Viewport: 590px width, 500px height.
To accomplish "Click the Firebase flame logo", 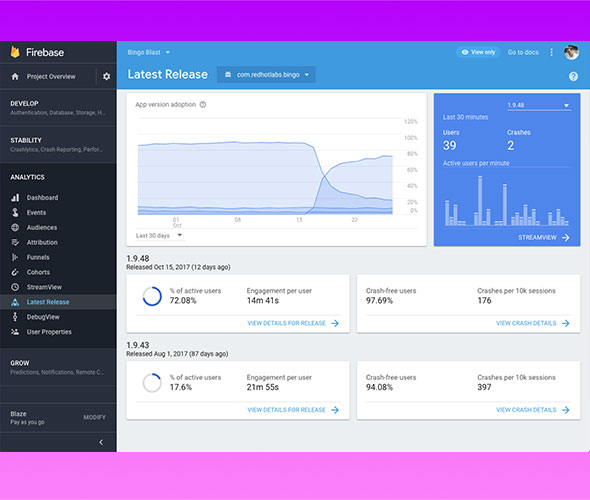I will pos(15,52).
